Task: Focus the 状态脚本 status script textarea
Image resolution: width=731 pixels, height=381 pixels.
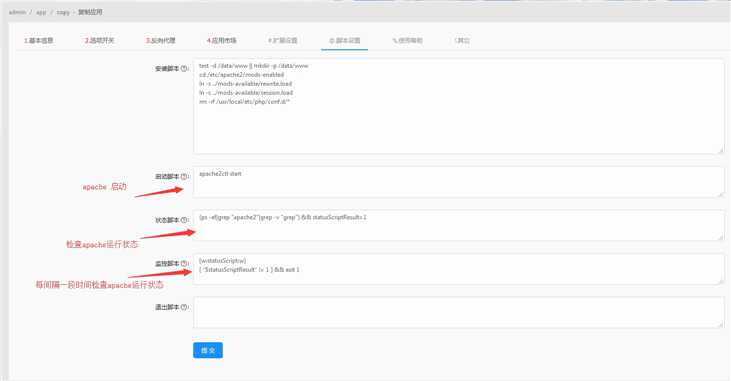Action: click(x=459, y=225)
